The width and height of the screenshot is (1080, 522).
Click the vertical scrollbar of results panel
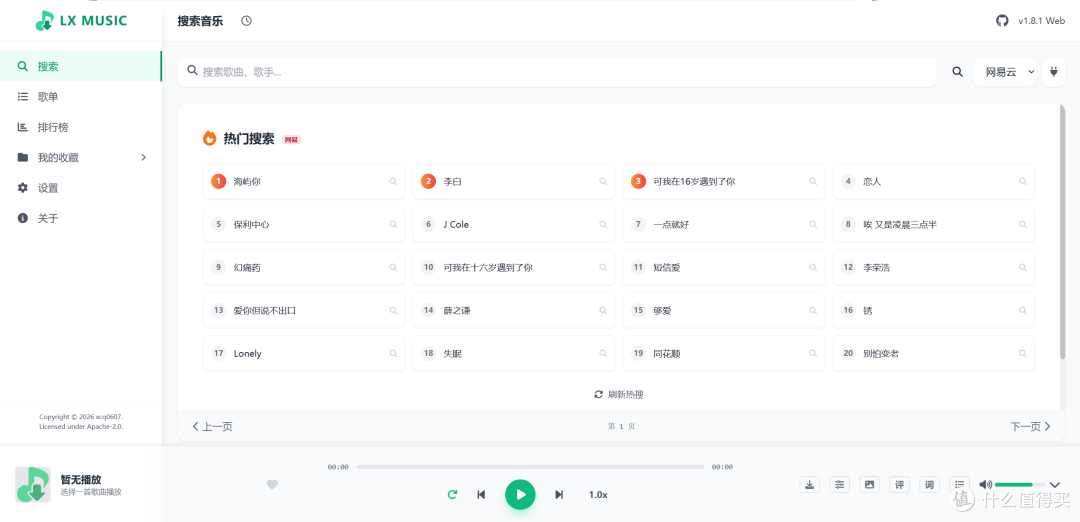click(x=1062, y=231)
